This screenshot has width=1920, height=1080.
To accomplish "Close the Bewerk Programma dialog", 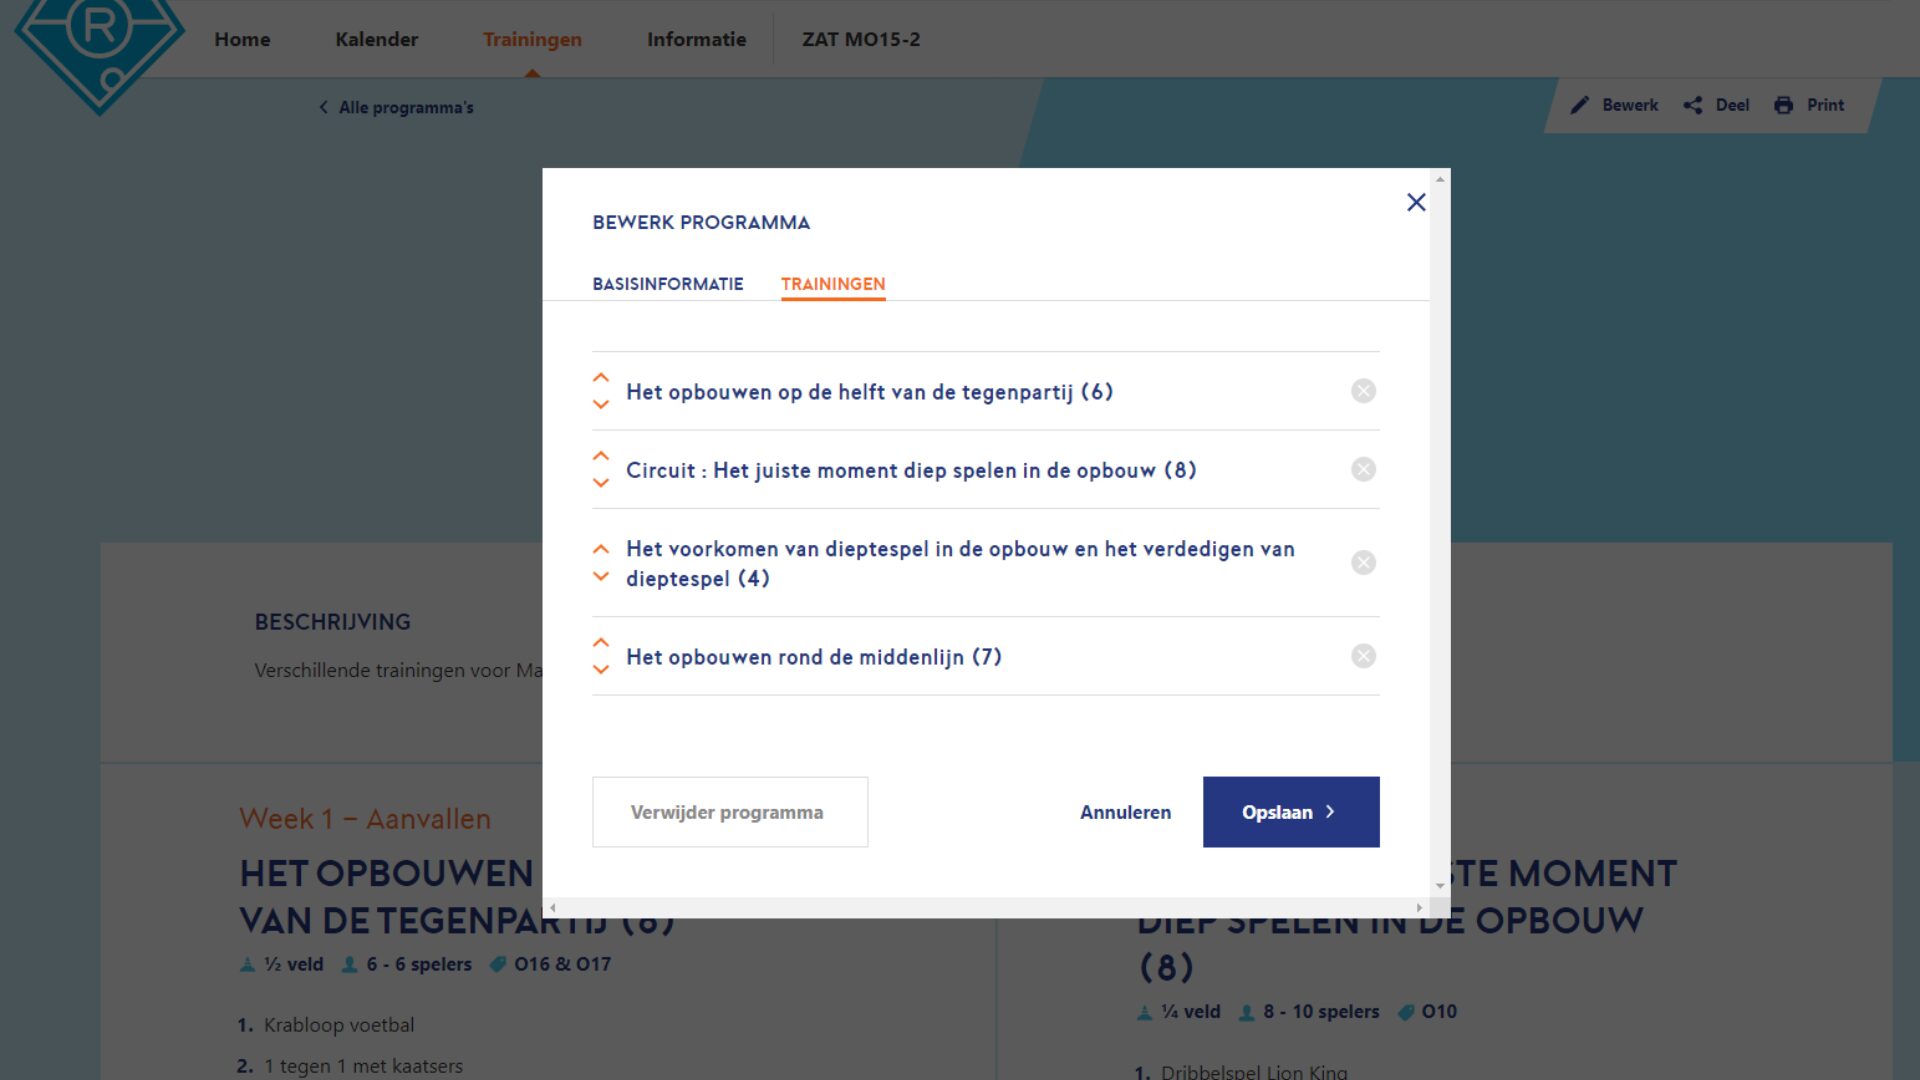I will pyautogui.click(x=1416, y=202).
